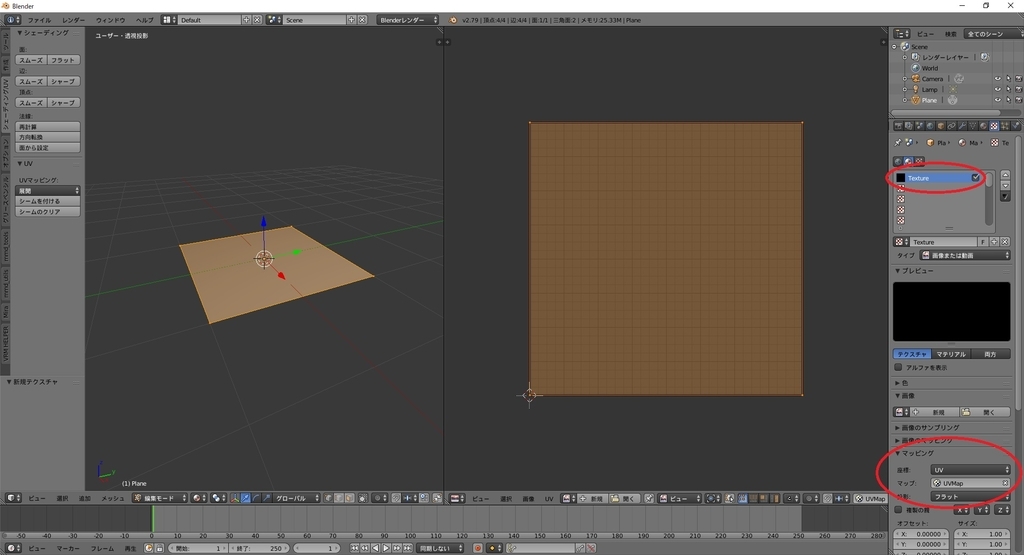The width and height of the screenshot is (1024, 555).
Task: Enable the アルファを表示 checkbox
Action: point(899,368)
